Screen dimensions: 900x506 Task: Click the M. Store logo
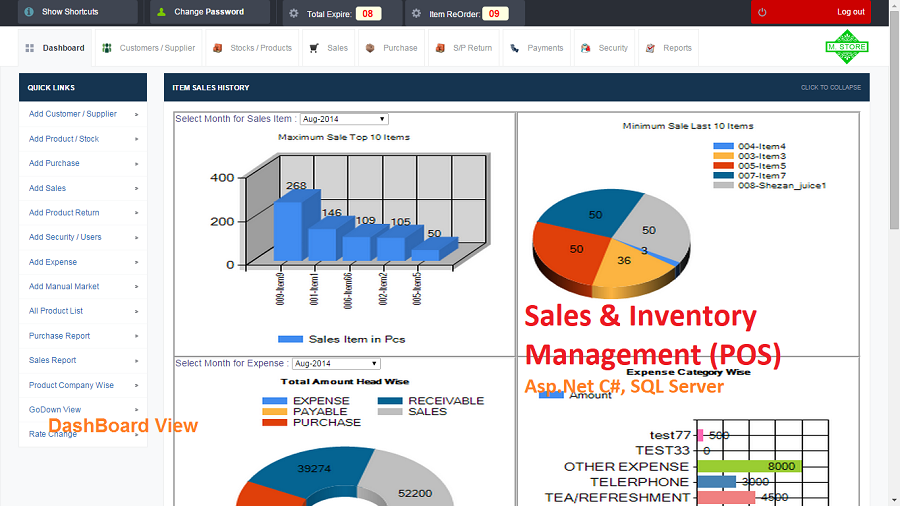point(846,47)
